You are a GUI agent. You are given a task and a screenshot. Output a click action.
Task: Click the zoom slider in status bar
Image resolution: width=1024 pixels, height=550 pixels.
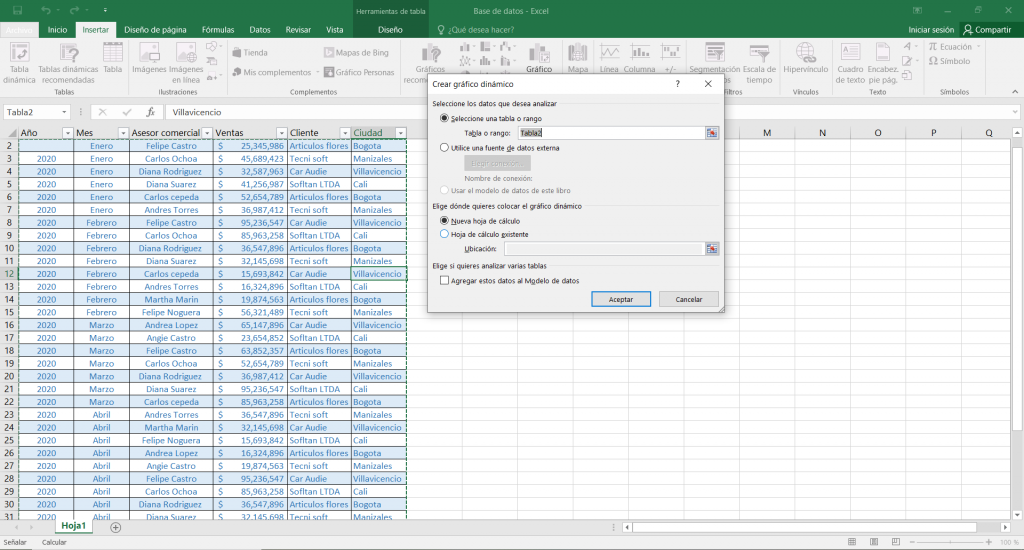click(950, 542)
